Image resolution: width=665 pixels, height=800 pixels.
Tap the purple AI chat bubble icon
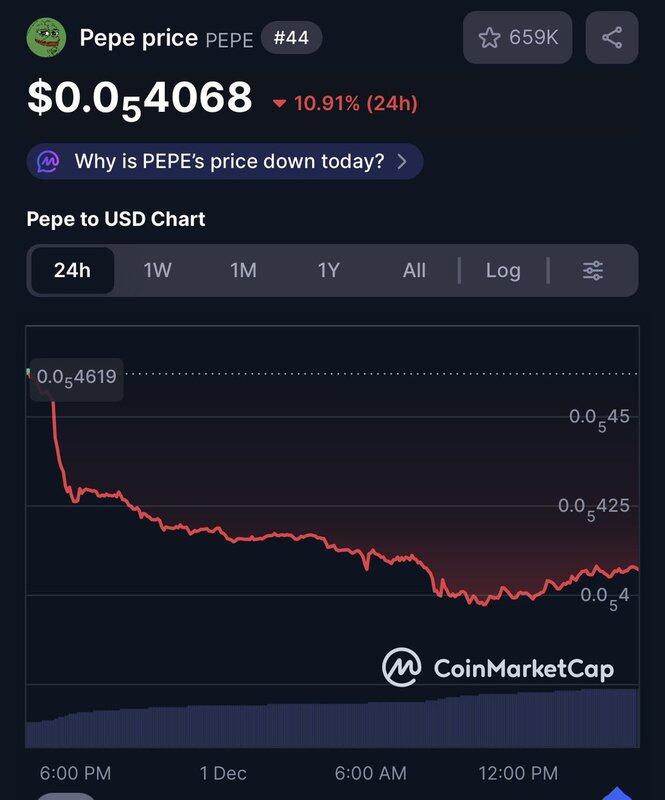click(x=49, y=161)
